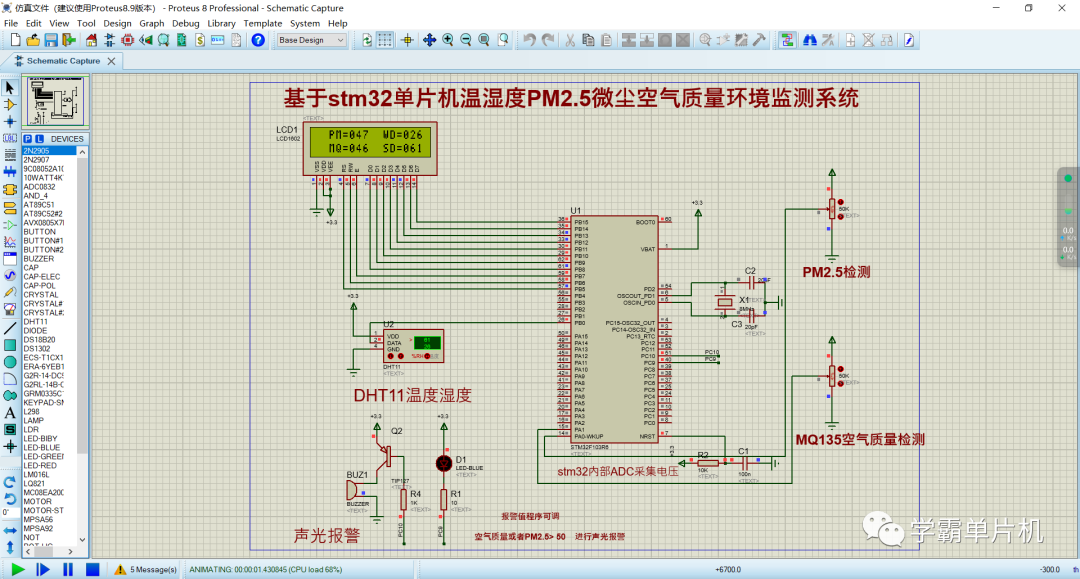This screenshot has width=1080, height=579.
Task: Zoom in with the plus magnifier
Action: 448,41
